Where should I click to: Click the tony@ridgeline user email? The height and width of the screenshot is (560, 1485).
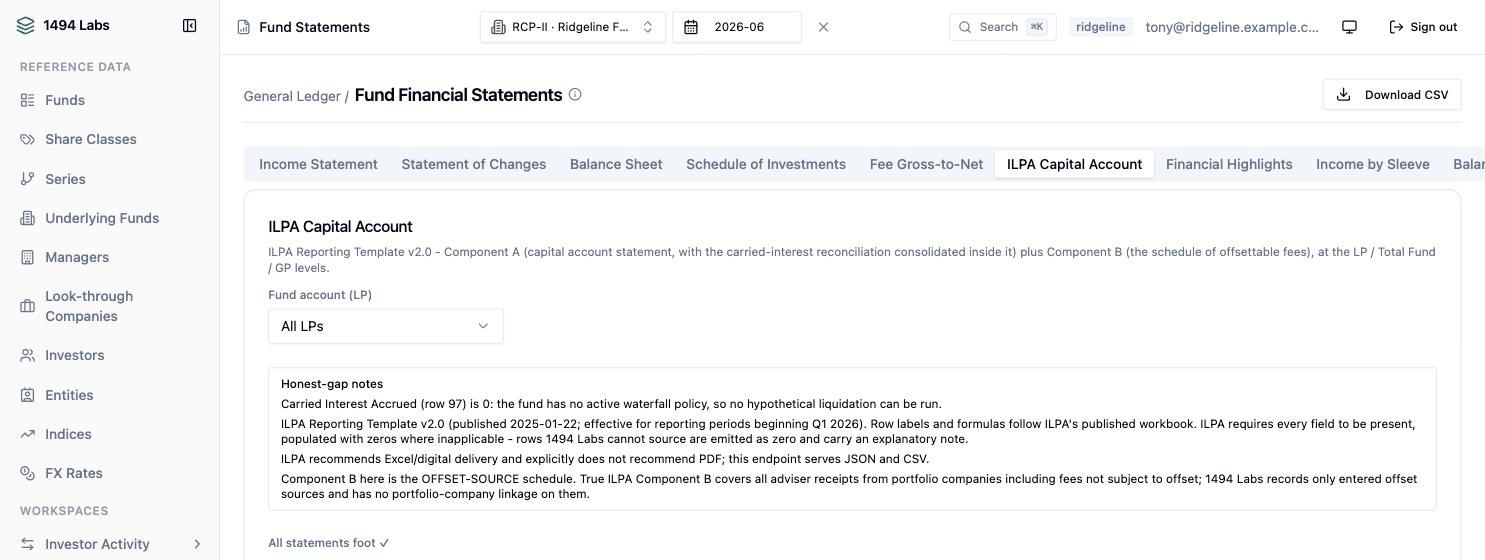point(1232,27)
